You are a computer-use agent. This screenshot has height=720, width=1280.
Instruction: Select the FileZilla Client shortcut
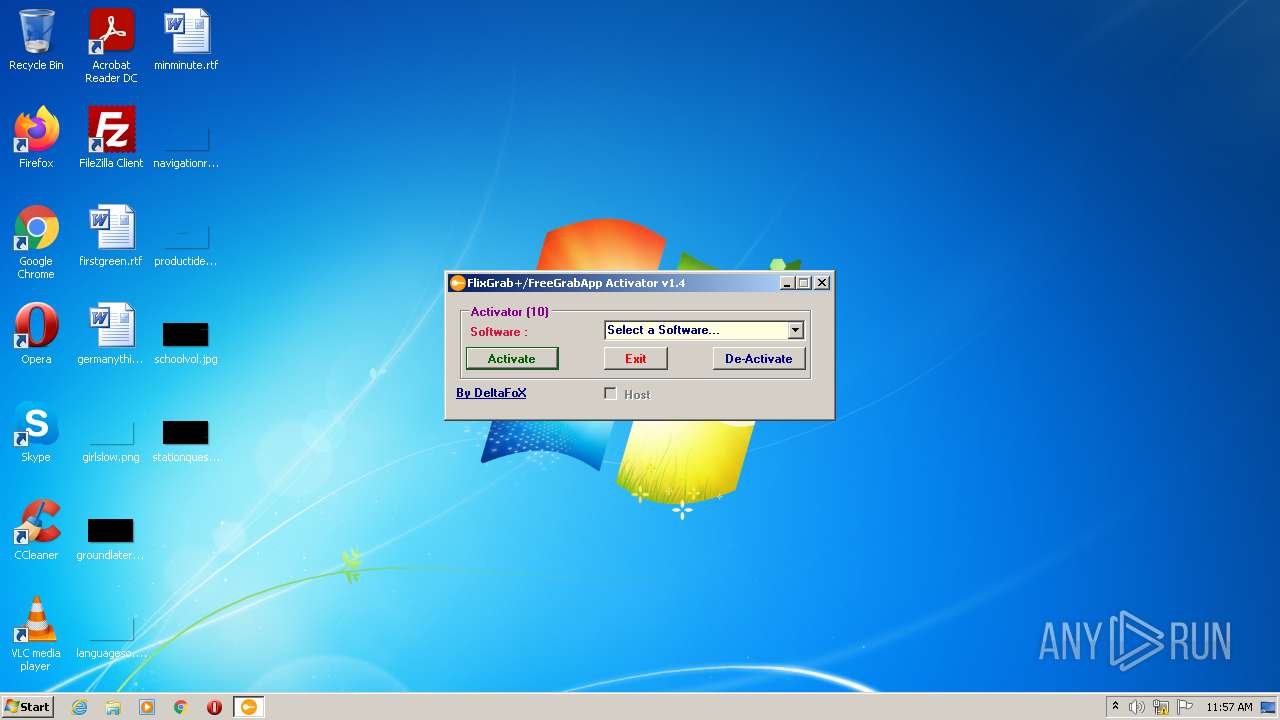click(111, 138)
